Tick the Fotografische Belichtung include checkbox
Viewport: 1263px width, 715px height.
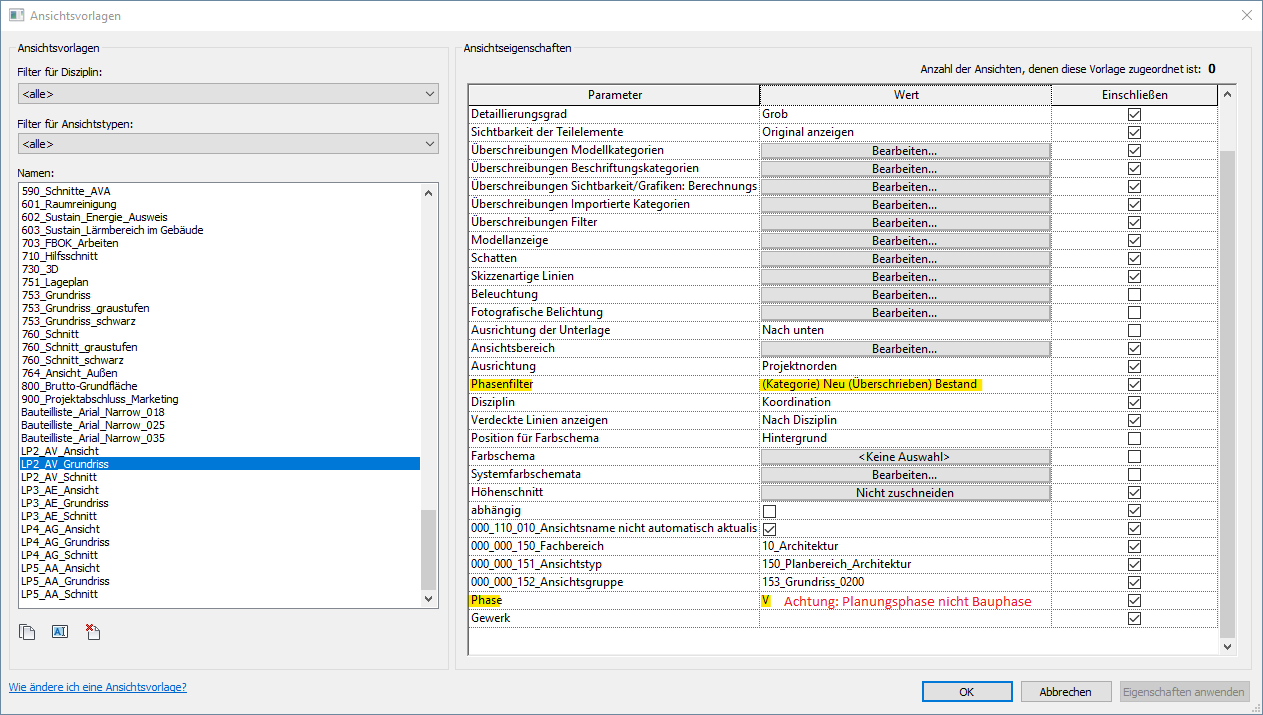coord(1134,313)
